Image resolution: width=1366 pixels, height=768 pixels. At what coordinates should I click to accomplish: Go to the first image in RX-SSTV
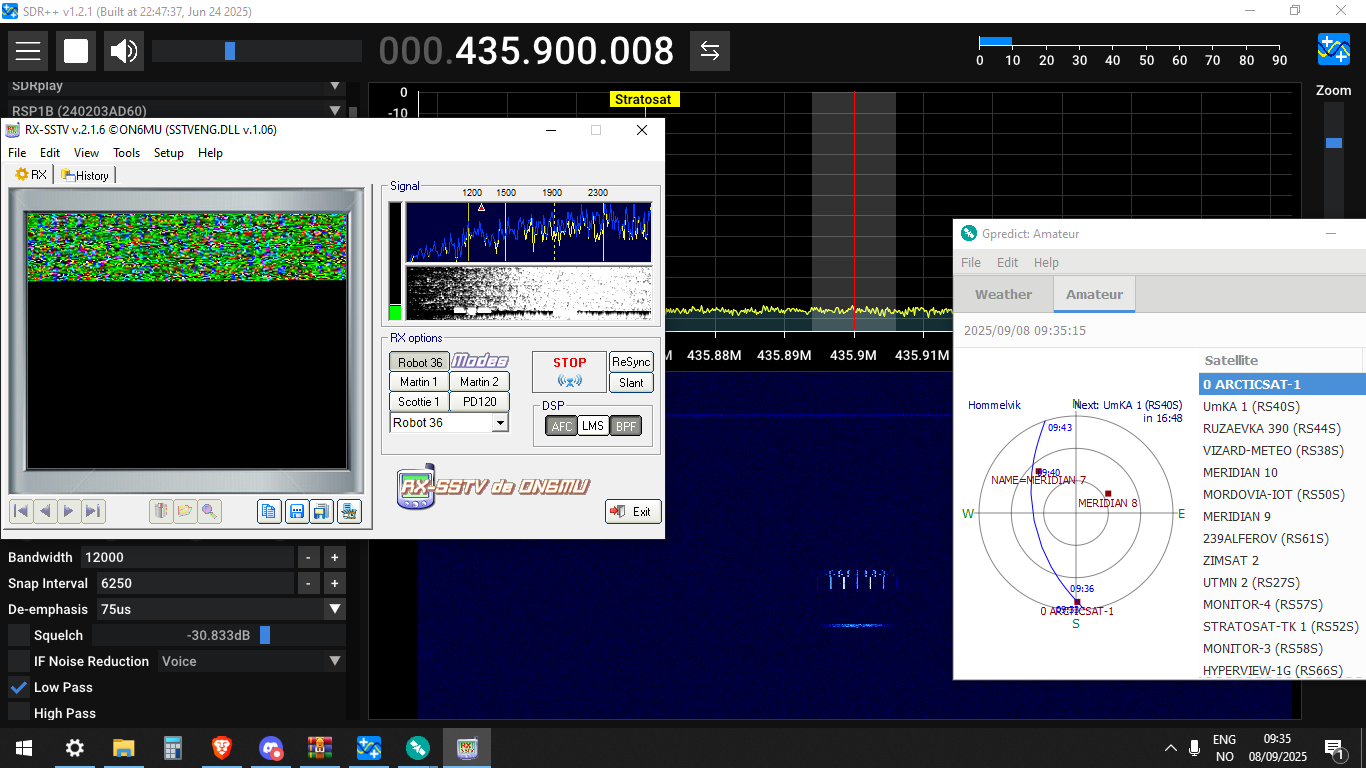21,511
